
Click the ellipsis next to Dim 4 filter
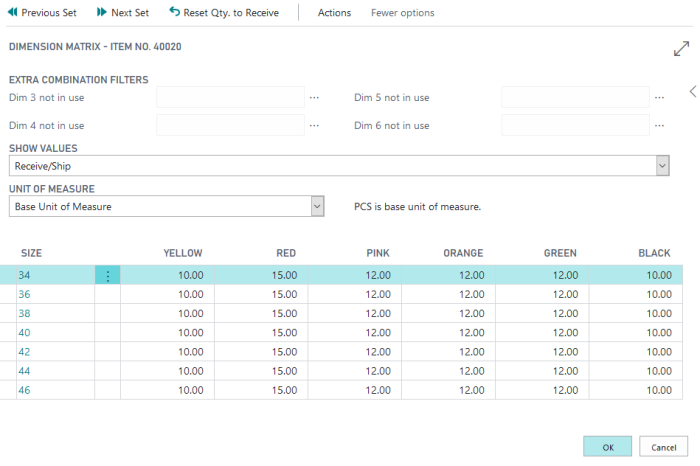[x=315, y=126]
